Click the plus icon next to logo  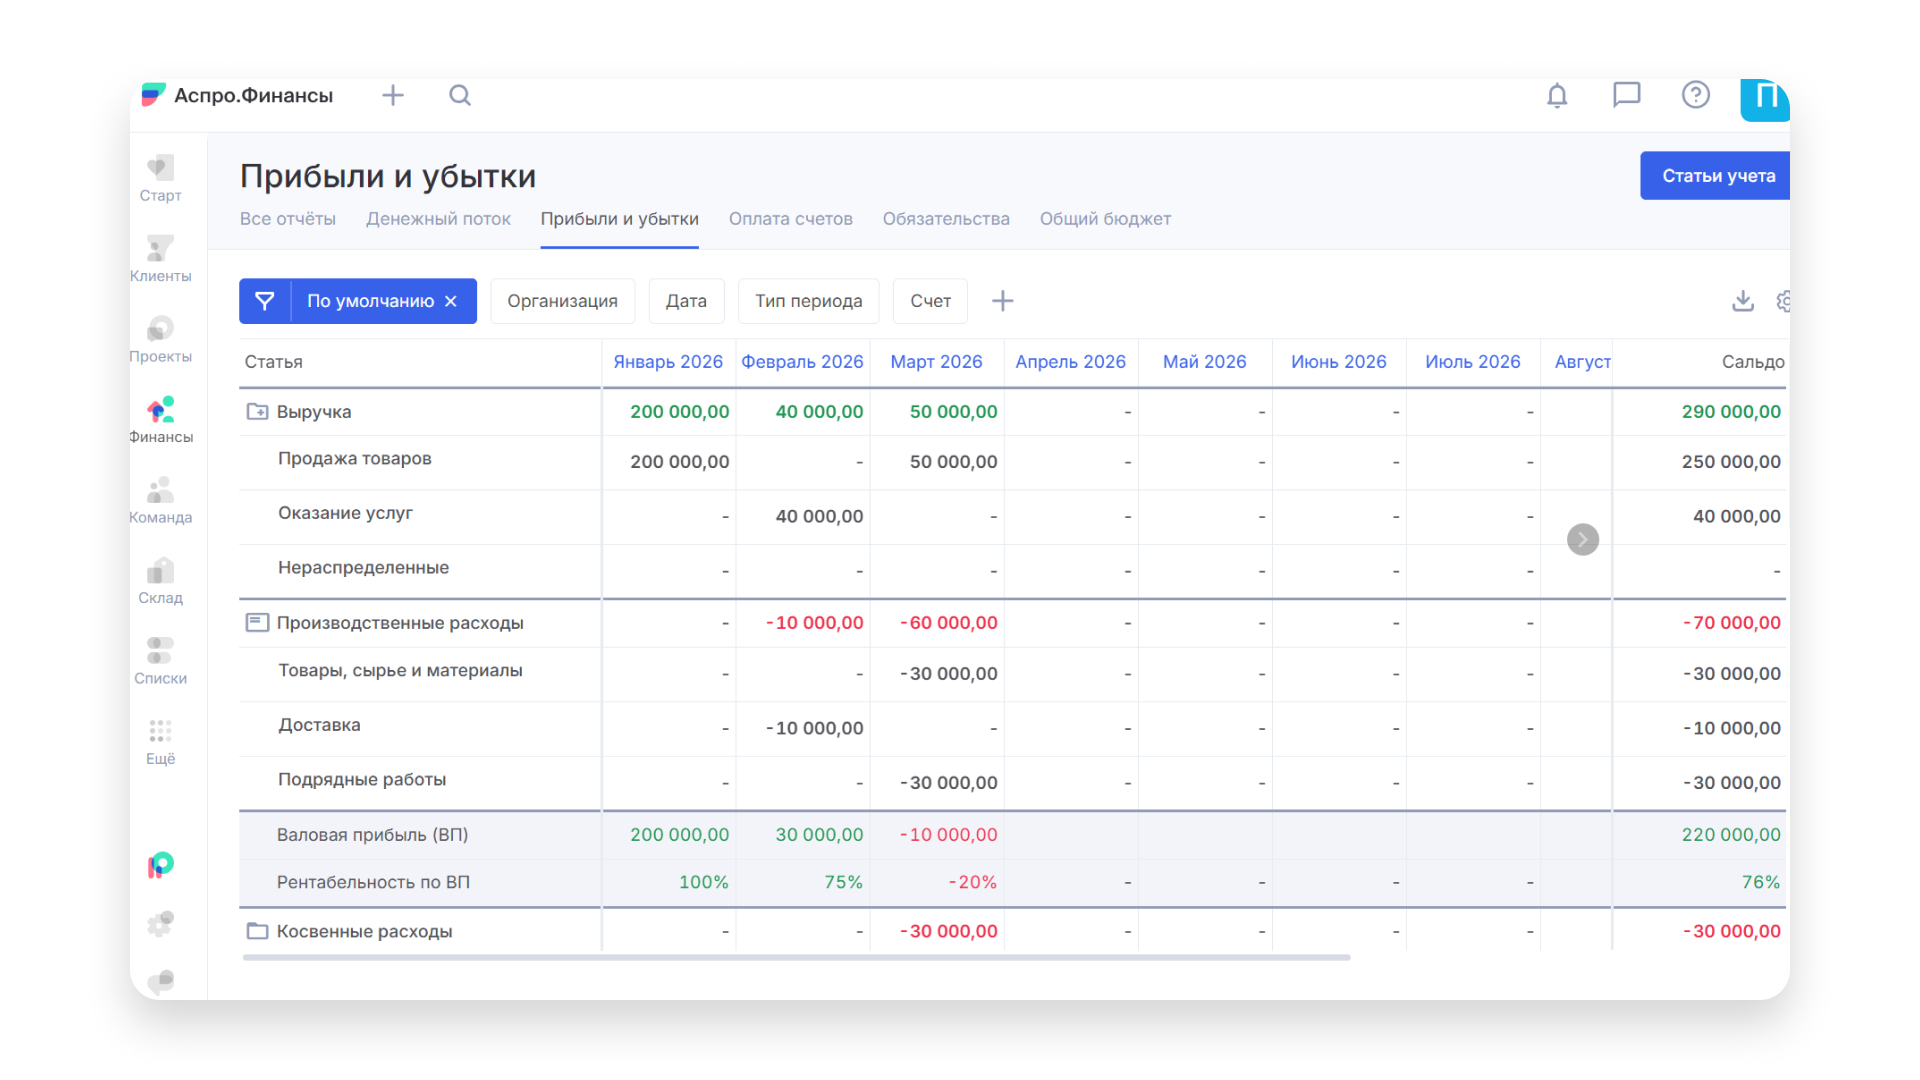click(393, 95)
